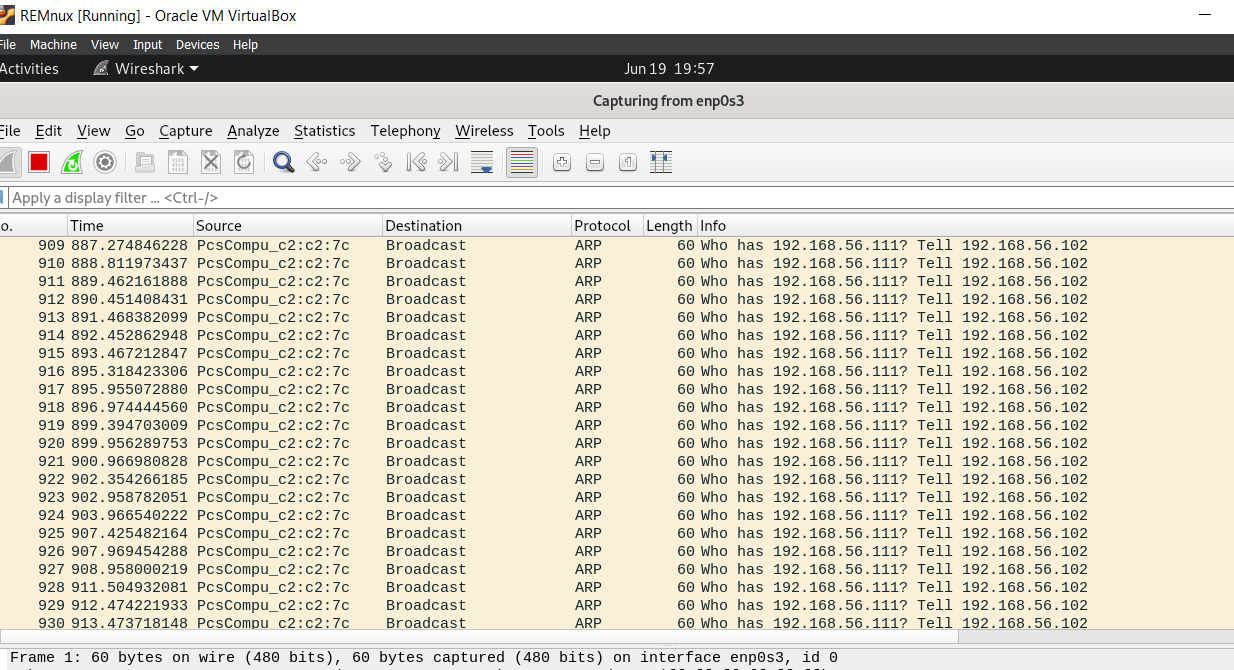Open VirtualBox top-bar Help menu
1234x670 pixels.
245,45
